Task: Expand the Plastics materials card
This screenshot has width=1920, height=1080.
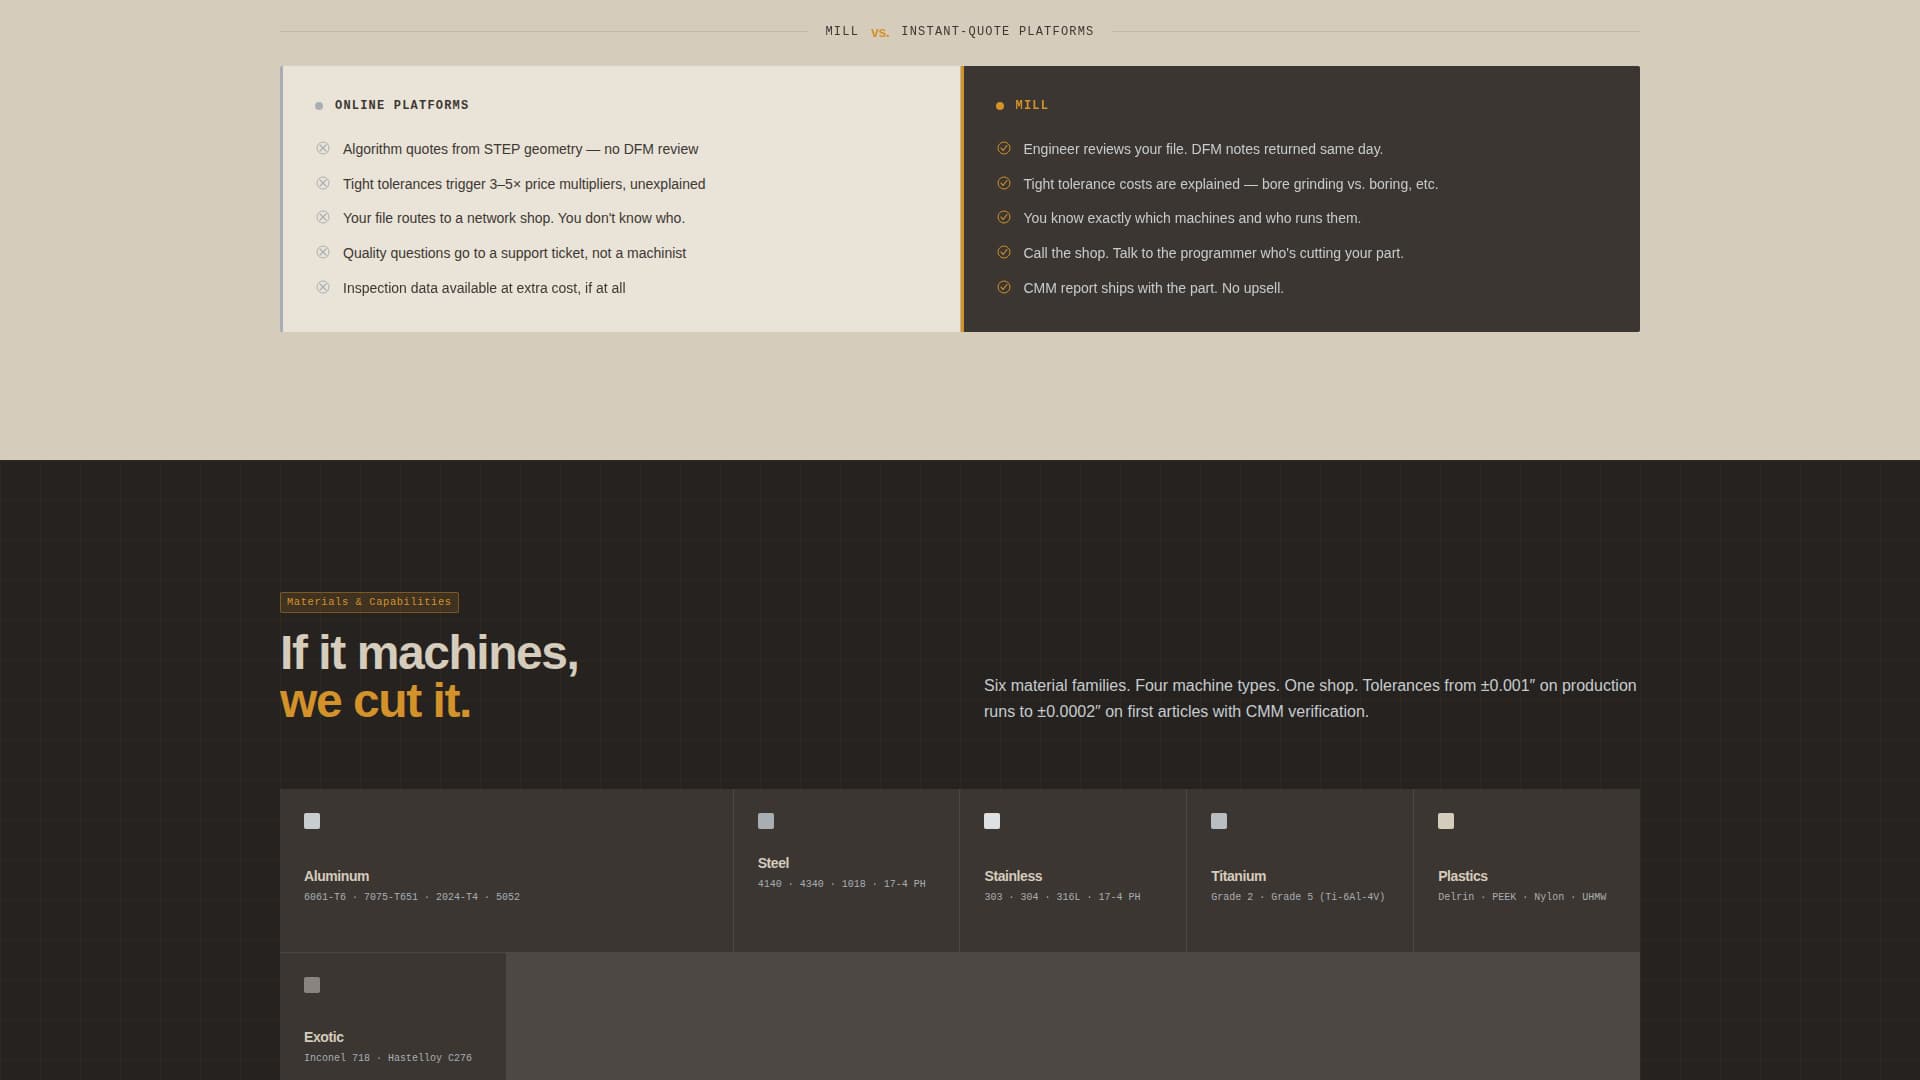Action: click(1526, 870)
